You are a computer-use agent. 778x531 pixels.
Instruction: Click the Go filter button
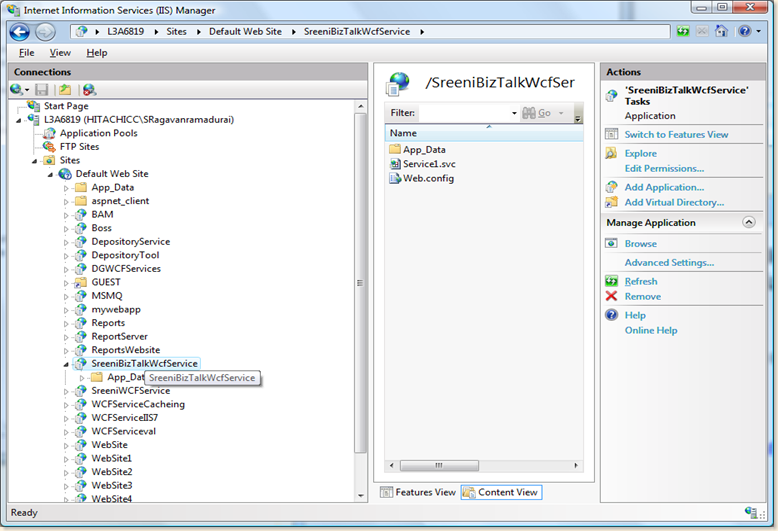pyautogui.click(x=537, y=113)
